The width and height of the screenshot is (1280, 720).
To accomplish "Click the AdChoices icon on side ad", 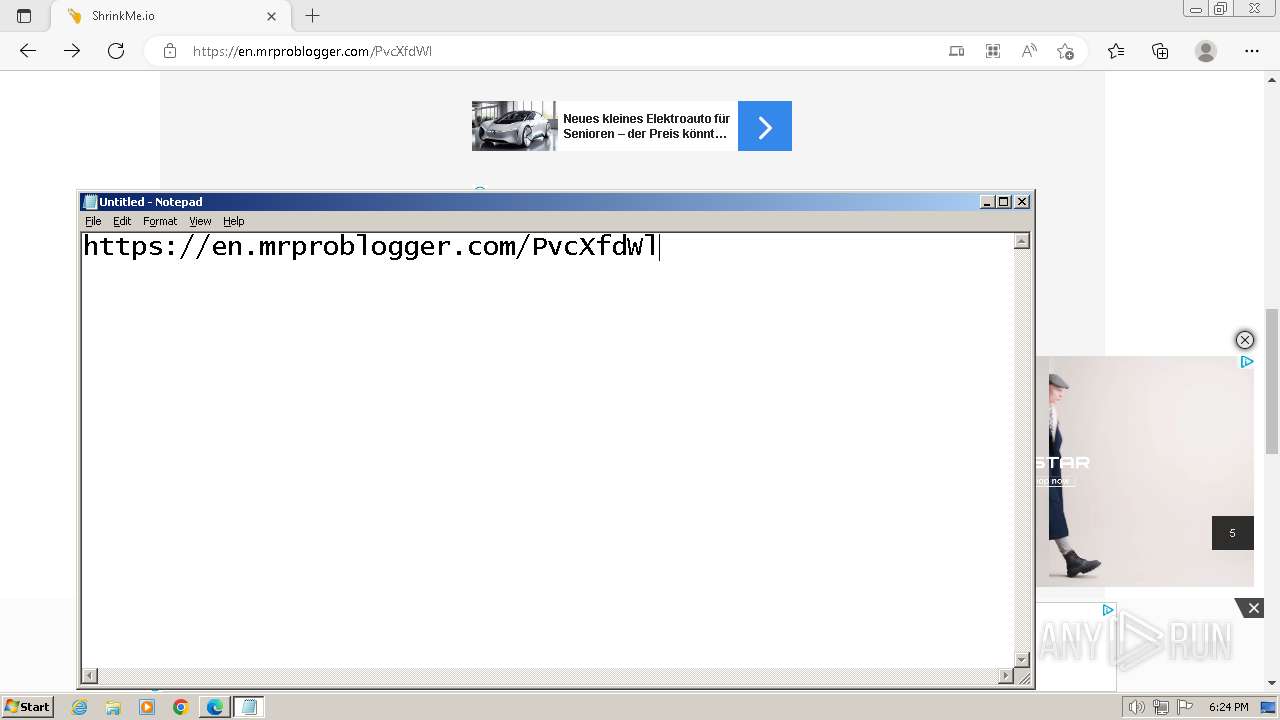I will [x=1246, y=362].
